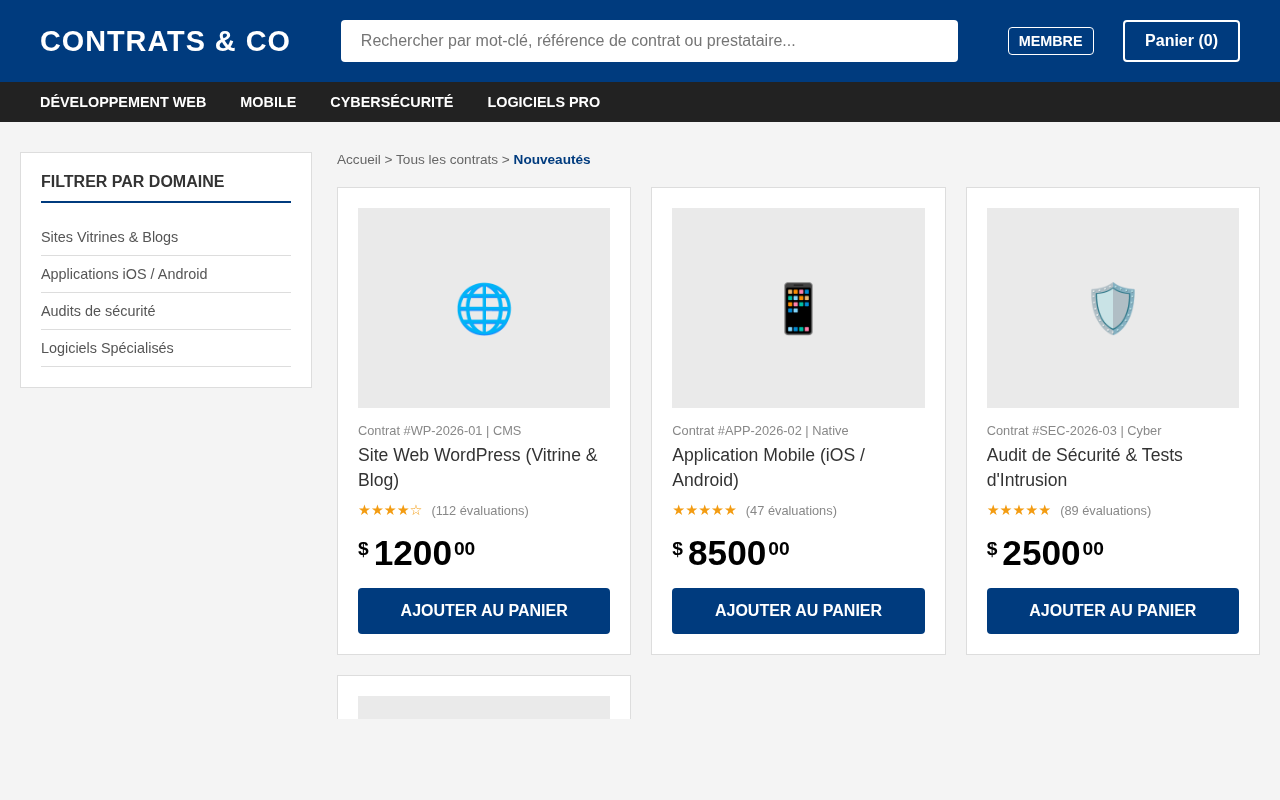Click the star rating of Application Mobile

point(704,510)
